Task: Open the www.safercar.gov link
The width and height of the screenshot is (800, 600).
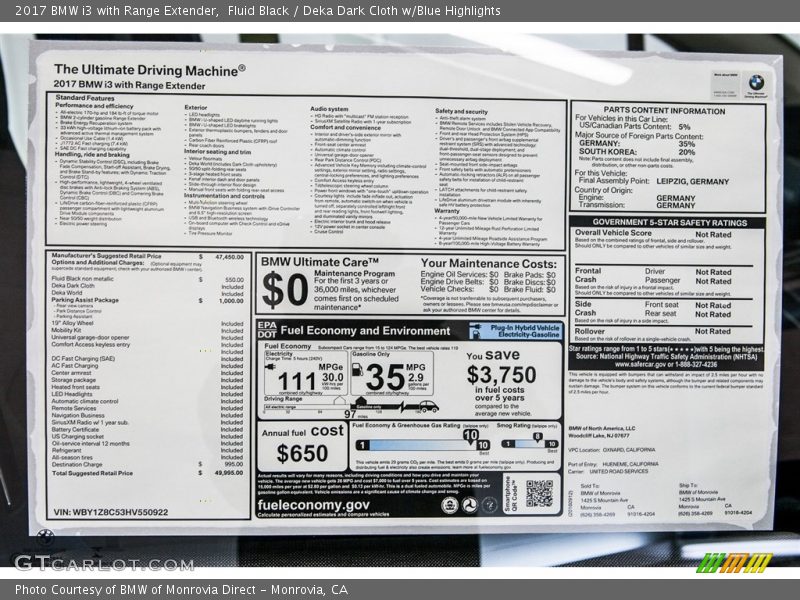Action: click(x=639, y=365)
